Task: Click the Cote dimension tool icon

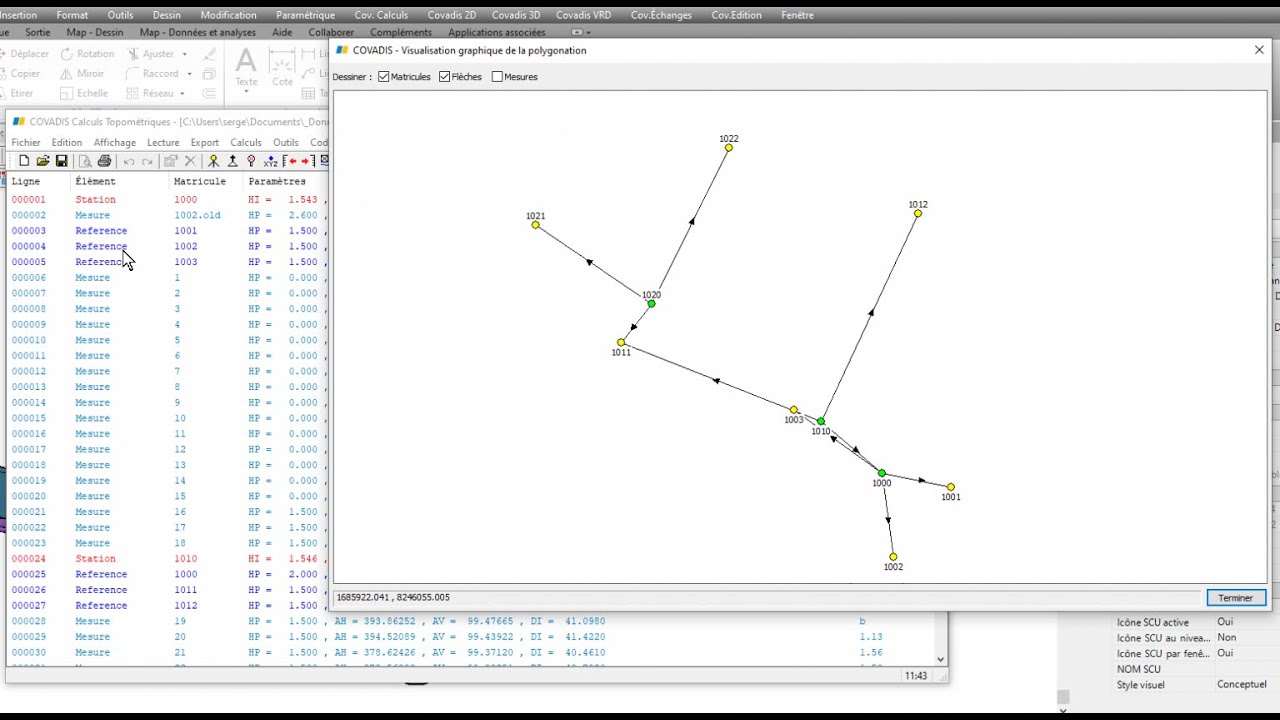Action: (x=283, y=61)
